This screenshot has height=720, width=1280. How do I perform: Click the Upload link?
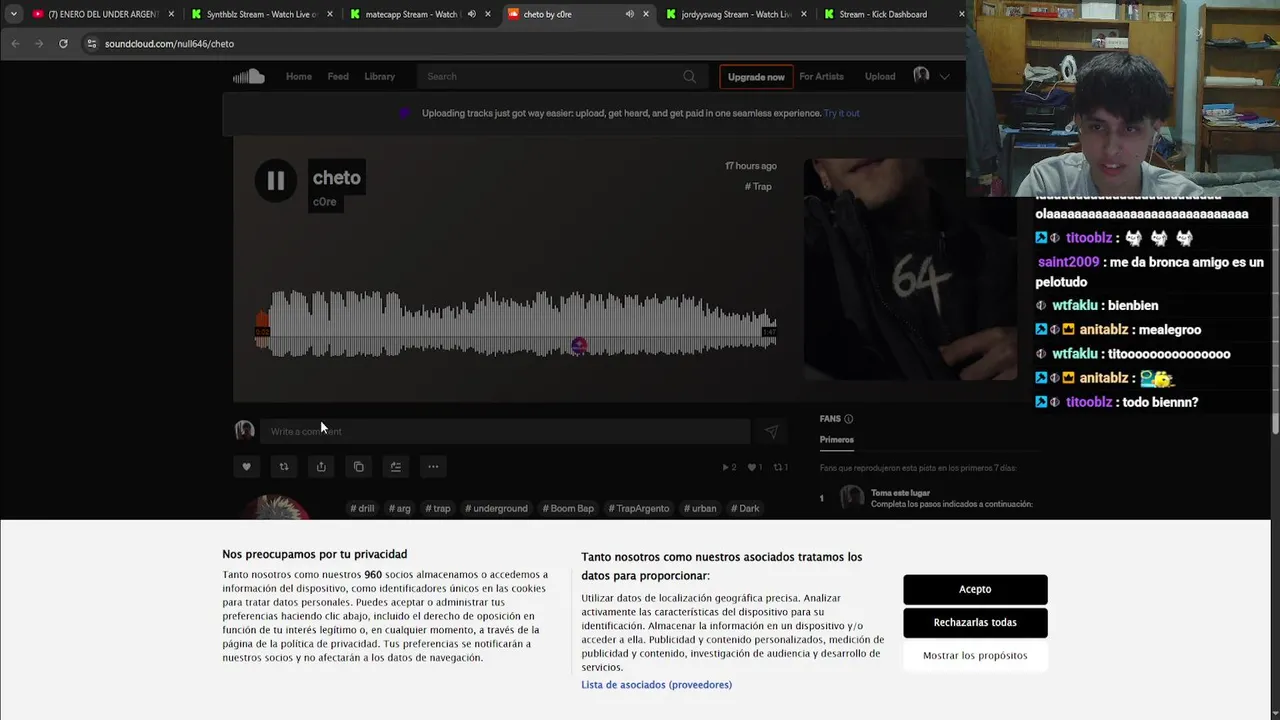coord(880,77)
